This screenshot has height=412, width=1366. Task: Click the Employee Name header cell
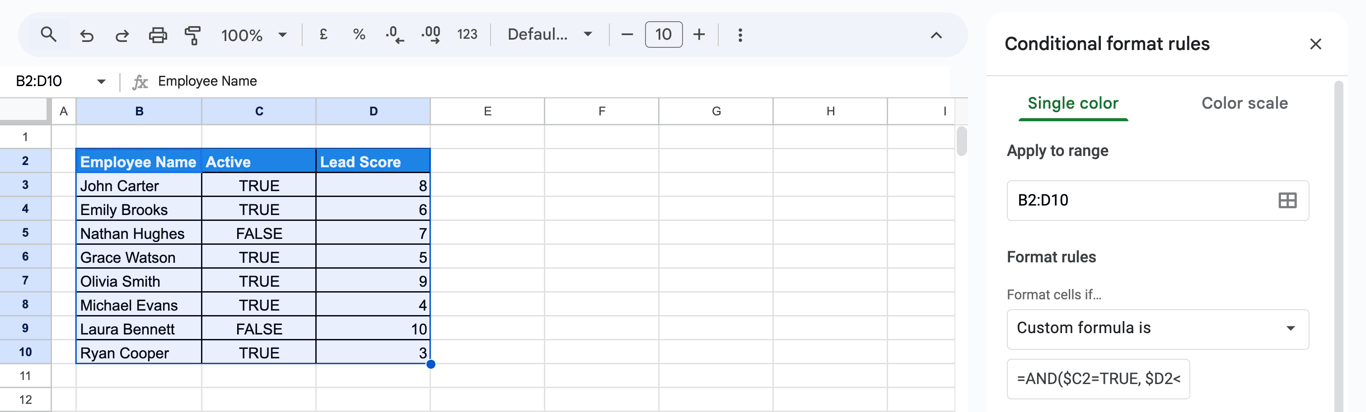tap(139, 161)
